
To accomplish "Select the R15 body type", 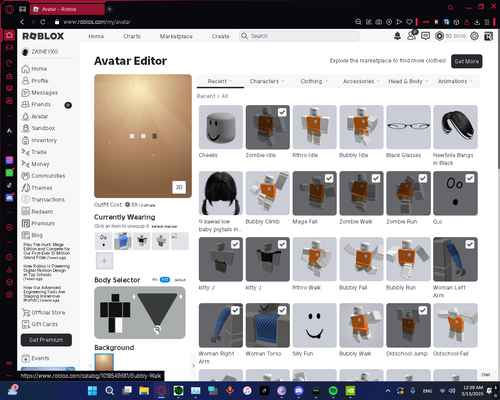I will click(165, 280).
